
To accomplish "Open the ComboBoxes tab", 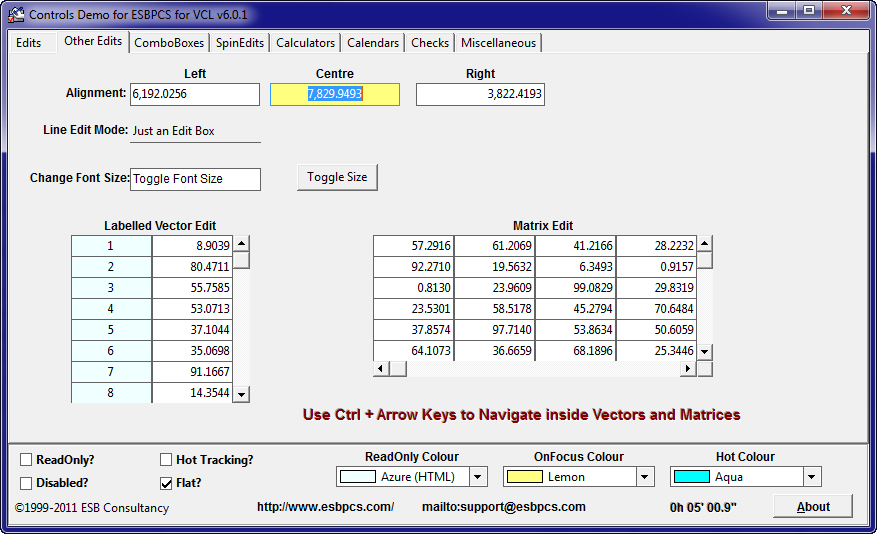I will [169, 43].
